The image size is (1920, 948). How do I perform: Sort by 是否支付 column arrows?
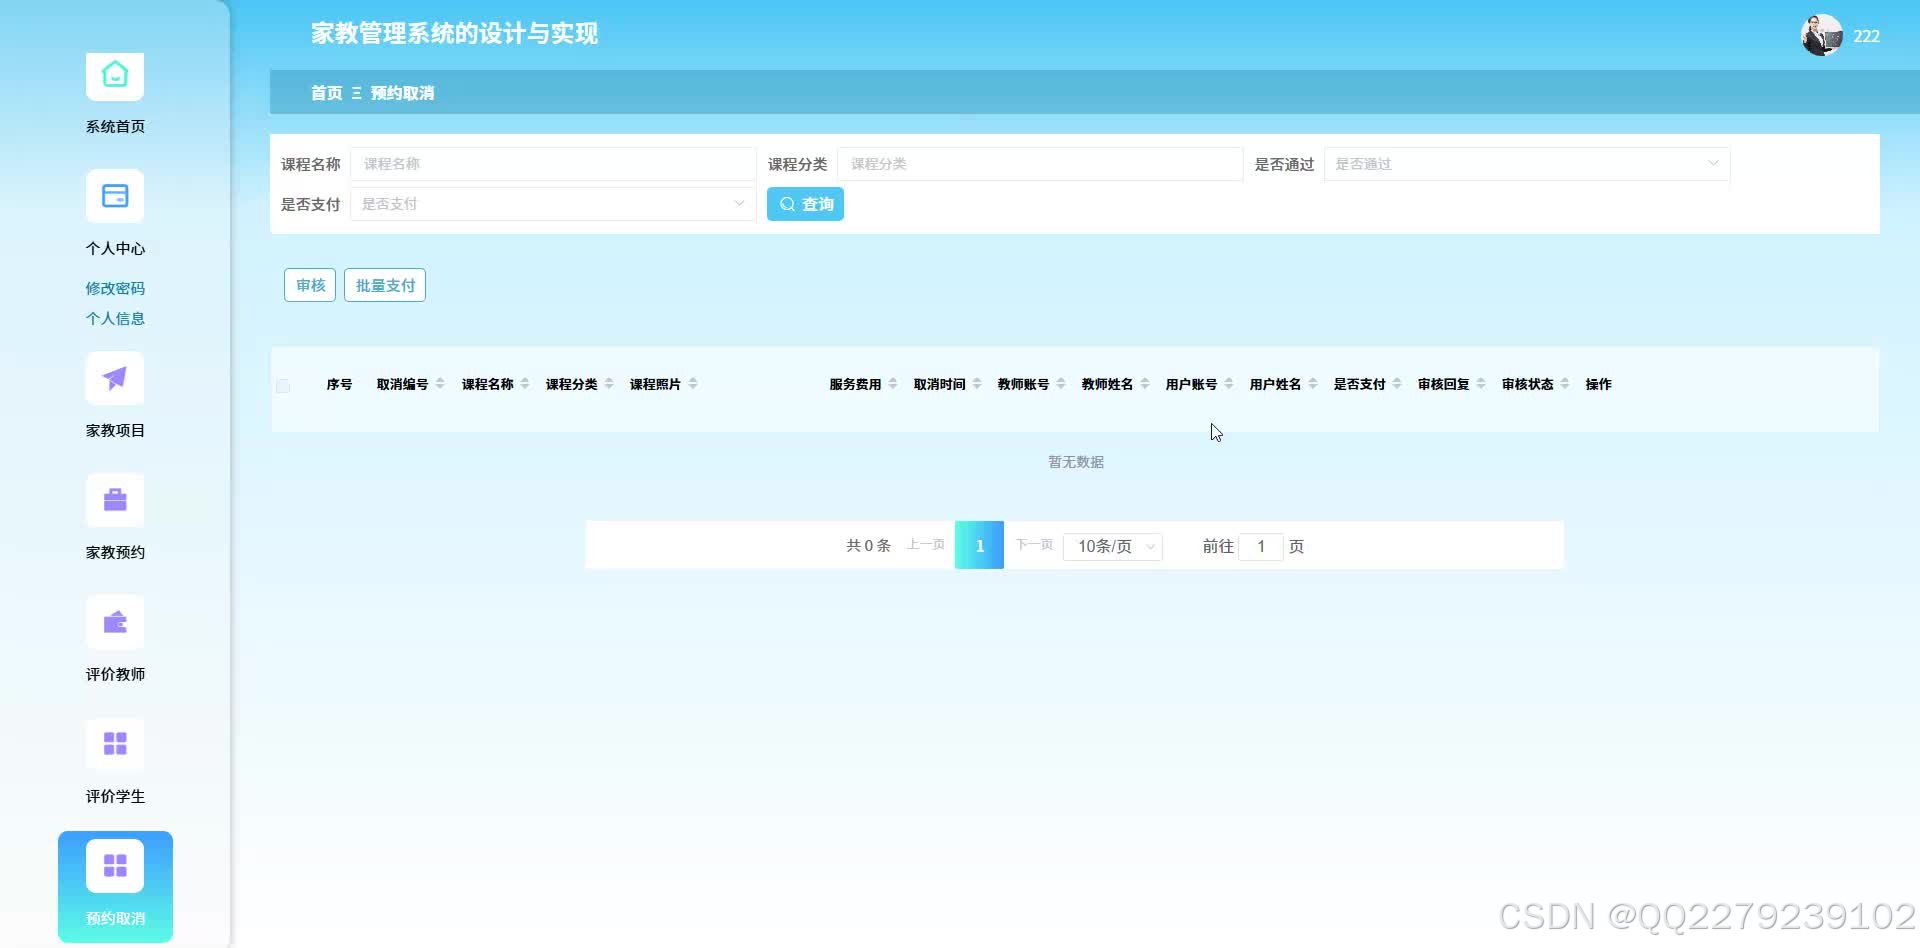[x=1397, y=384]
